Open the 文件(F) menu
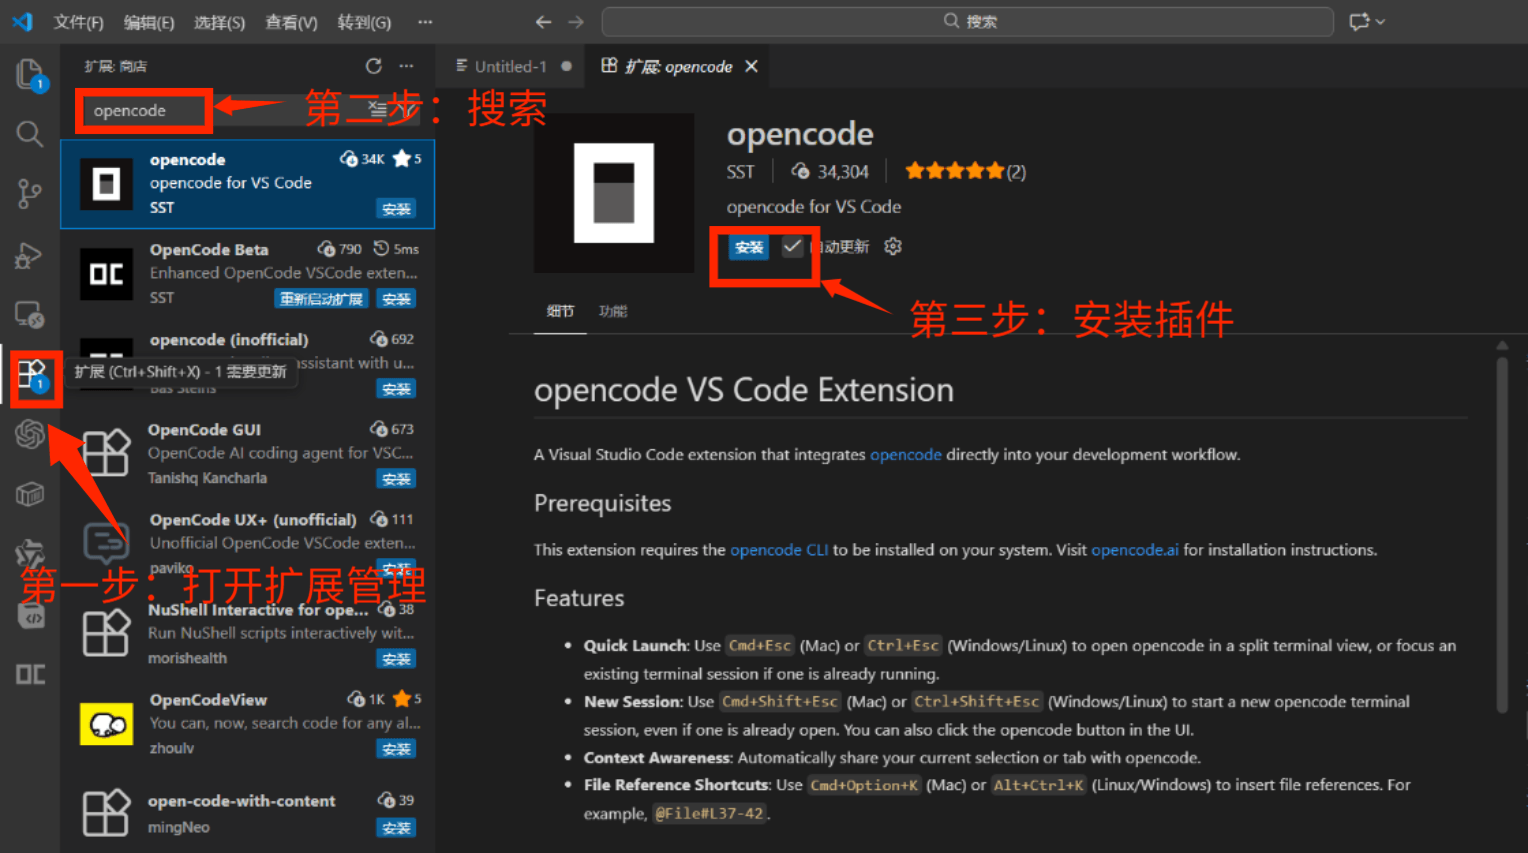 click(78, 21)
